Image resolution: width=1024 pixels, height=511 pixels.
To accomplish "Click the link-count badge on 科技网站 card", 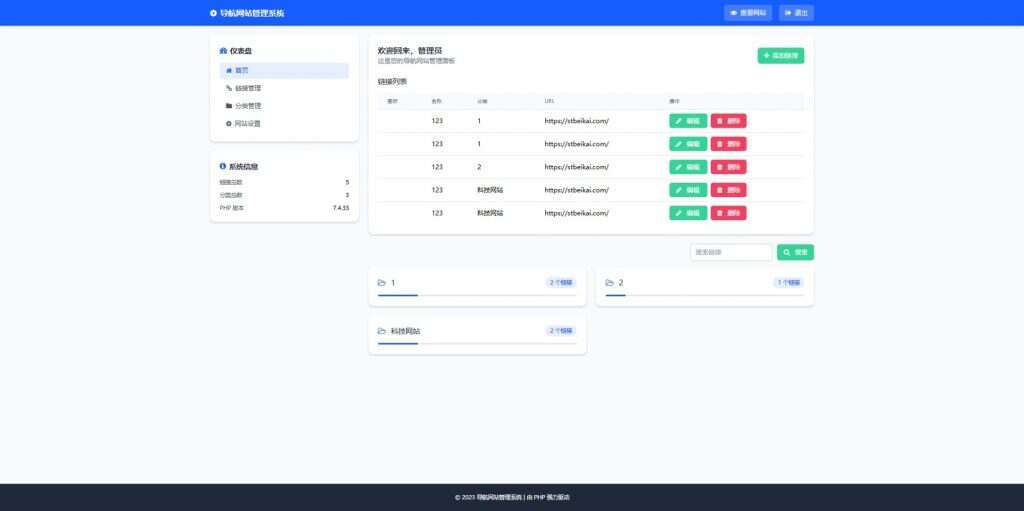I will [561, 331].
